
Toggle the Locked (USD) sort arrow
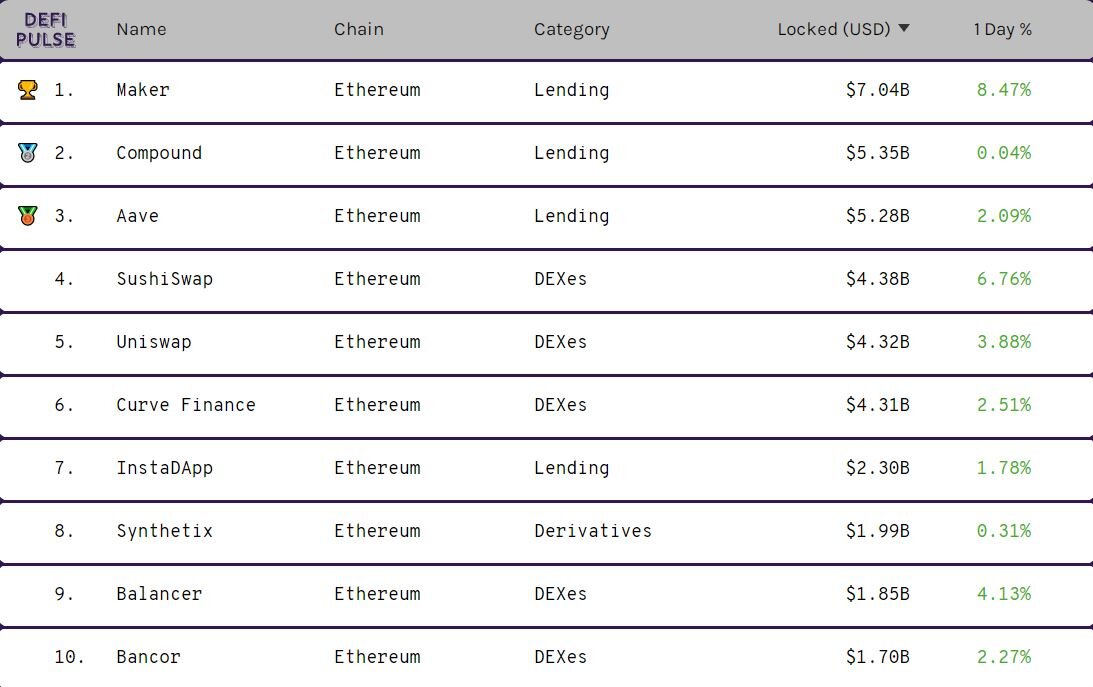(904, 29)
